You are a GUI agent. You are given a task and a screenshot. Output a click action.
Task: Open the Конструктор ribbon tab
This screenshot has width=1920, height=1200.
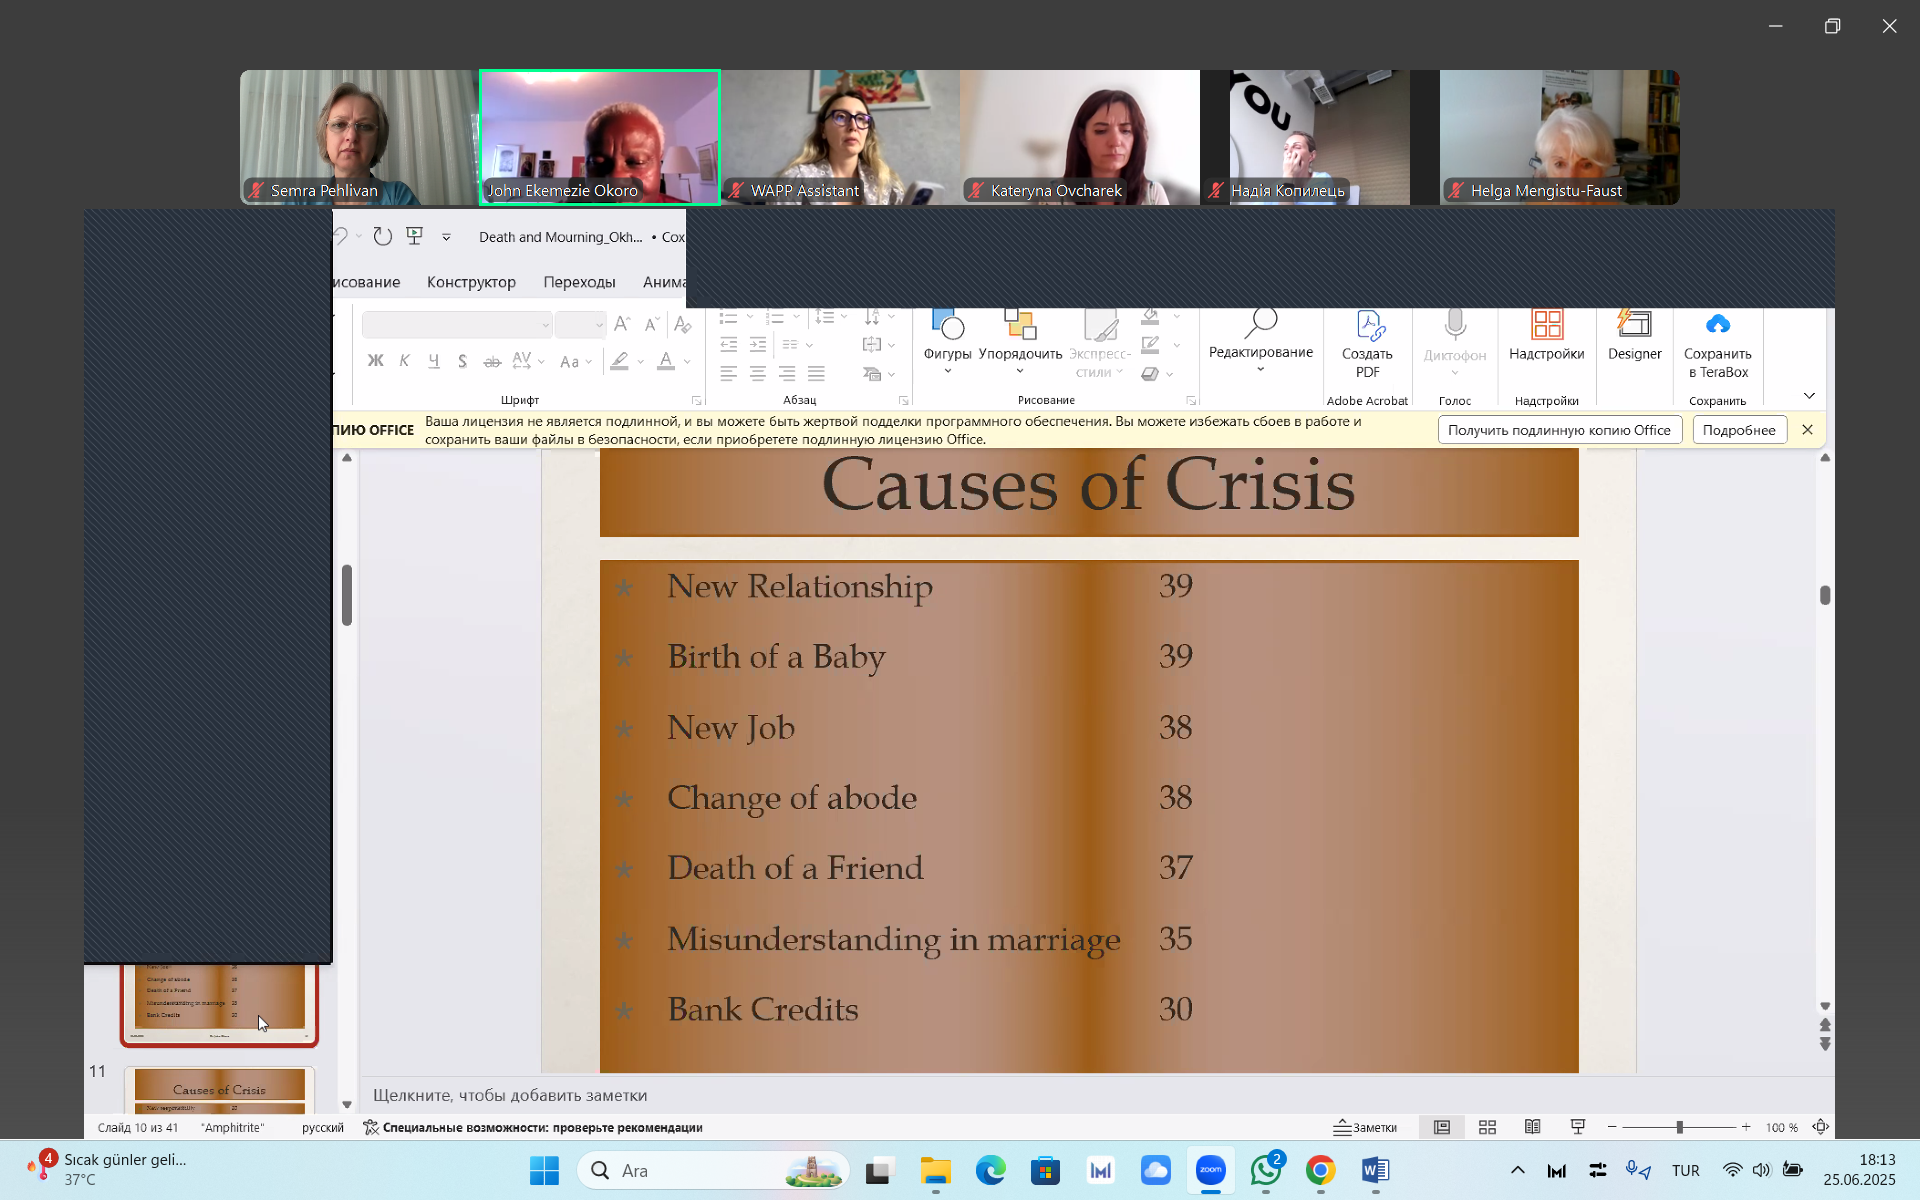[x=471, y=282]
